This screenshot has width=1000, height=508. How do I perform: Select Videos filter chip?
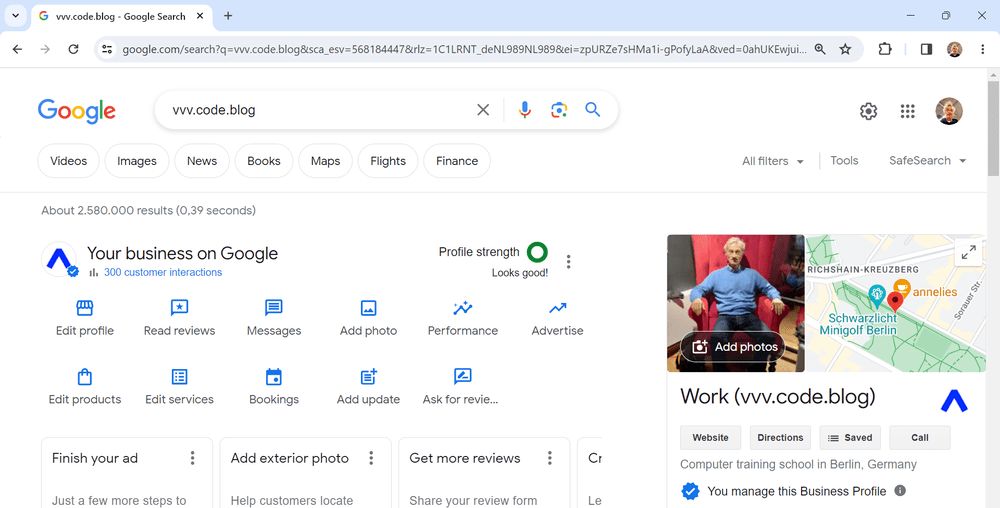tap(68, 161)
